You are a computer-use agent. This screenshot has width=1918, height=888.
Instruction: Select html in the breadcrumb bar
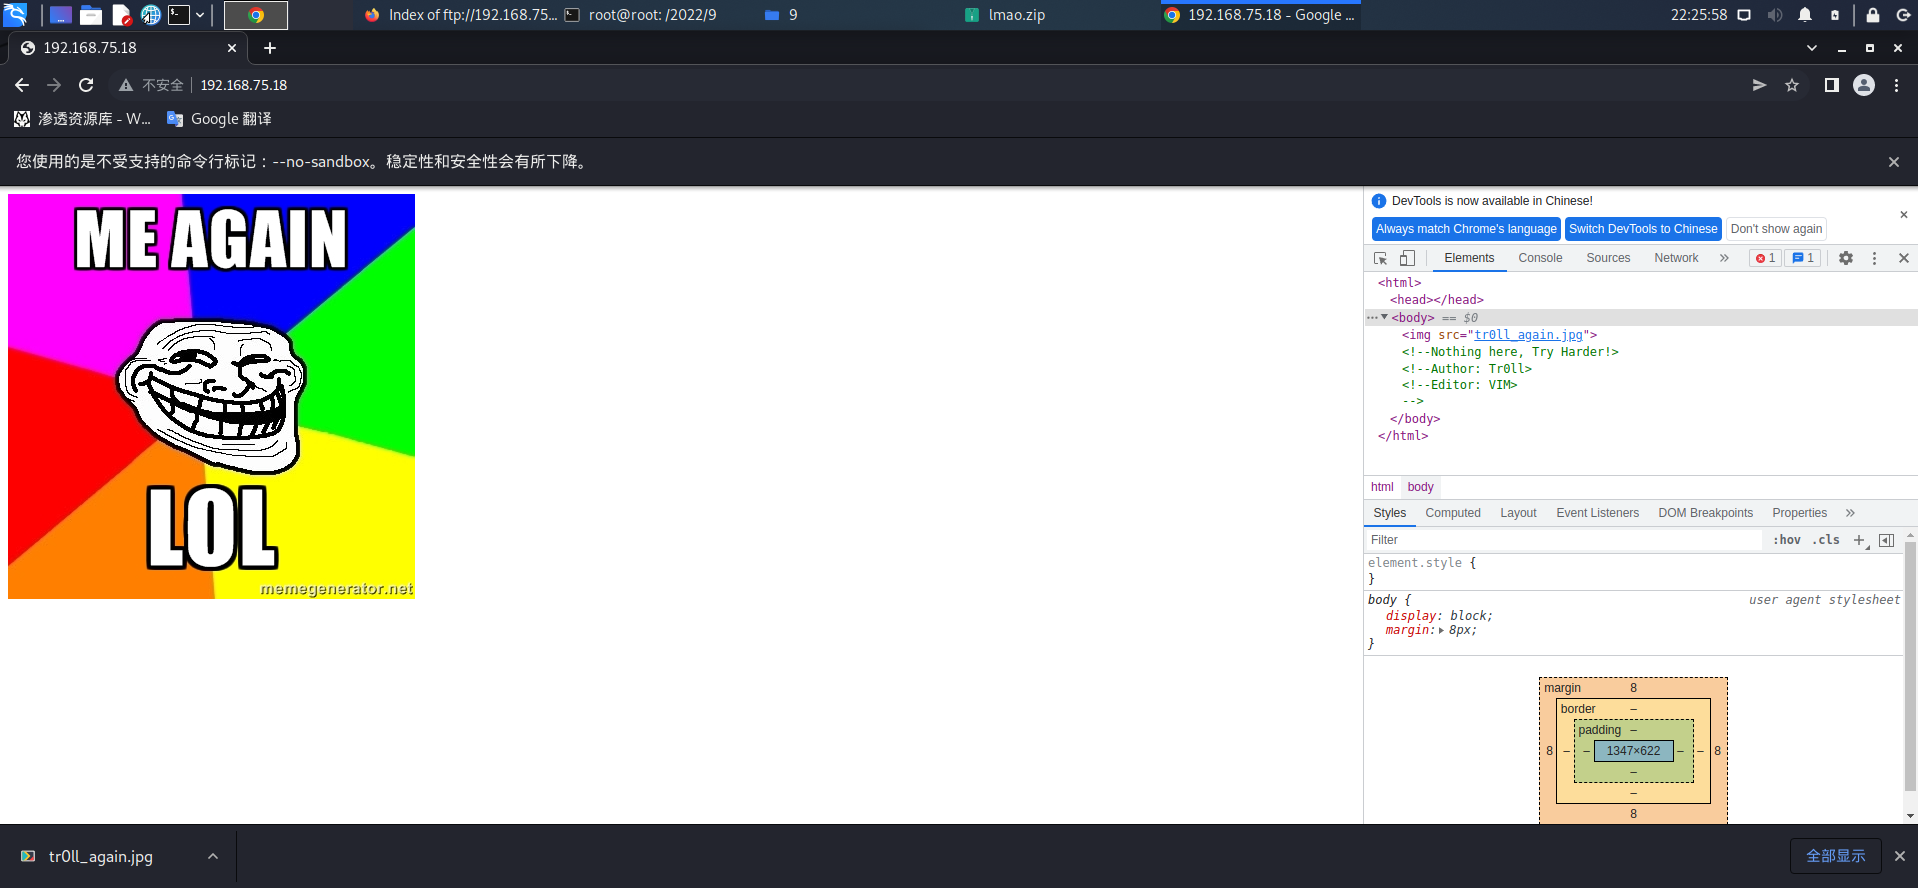pos(1382,487)
